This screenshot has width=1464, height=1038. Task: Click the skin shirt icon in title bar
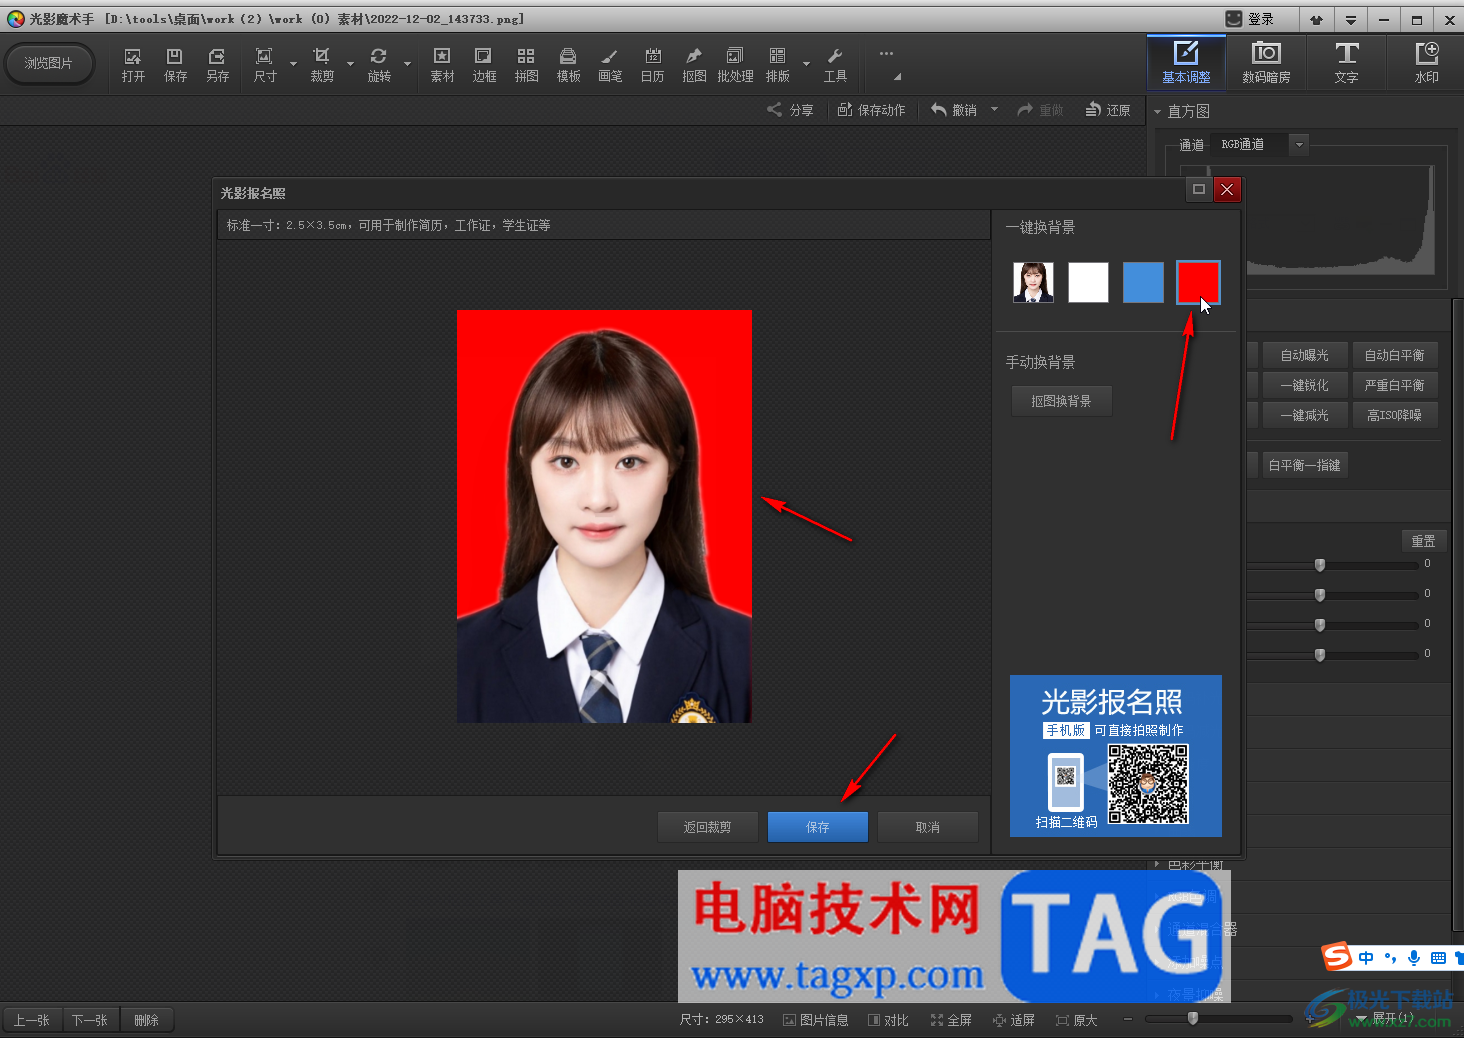pos(1316,20)
